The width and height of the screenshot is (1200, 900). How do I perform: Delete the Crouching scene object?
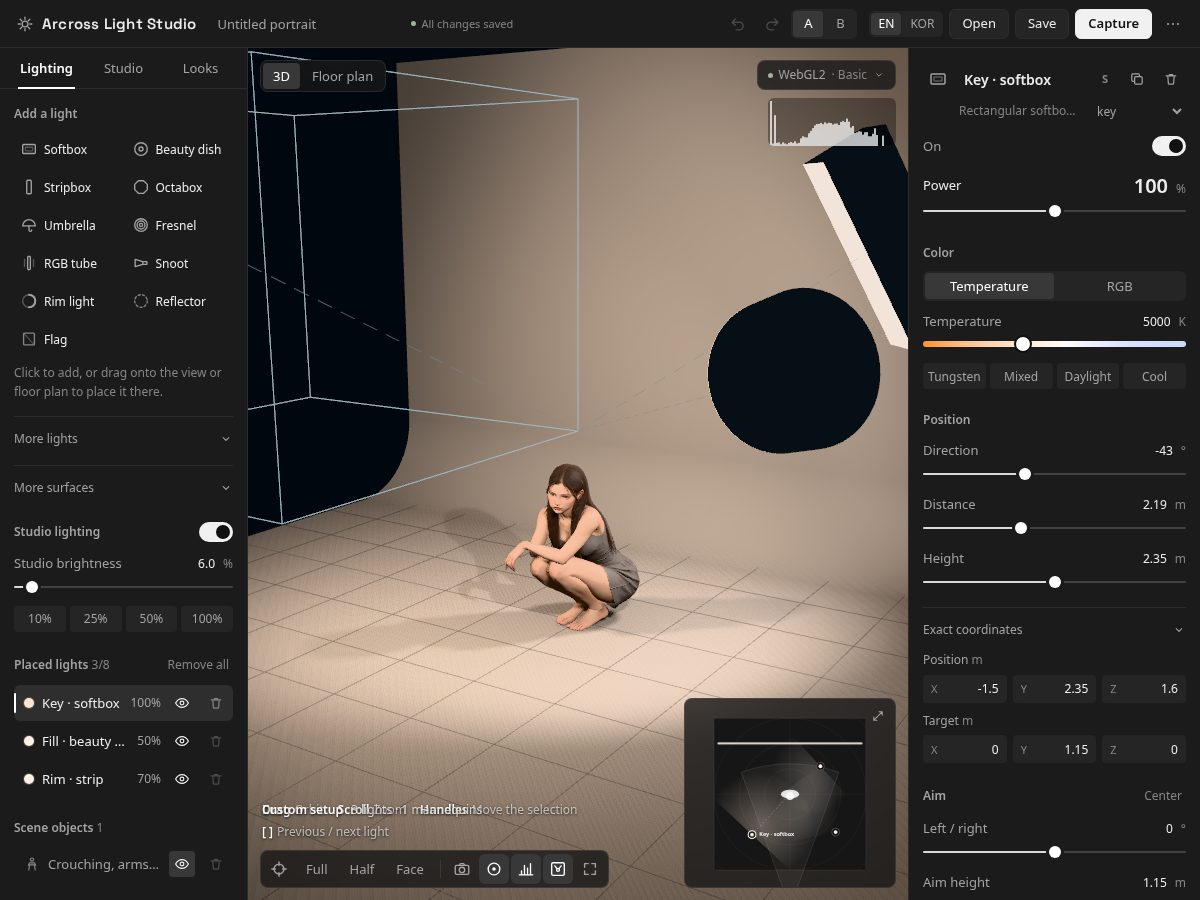(216, 864)
